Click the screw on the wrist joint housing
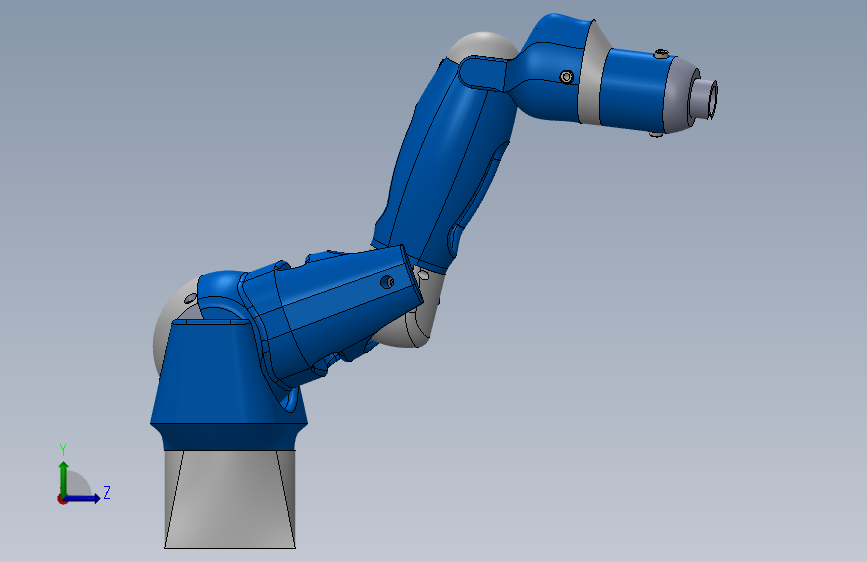 tap(566, 77)
